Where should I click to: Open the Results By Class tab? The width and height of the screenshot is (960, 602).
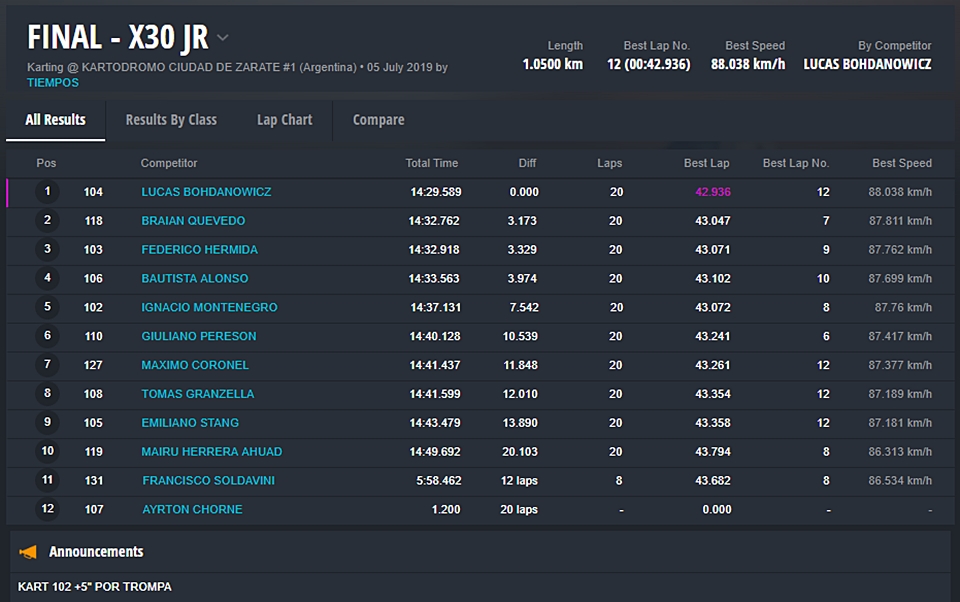point(171,120)
